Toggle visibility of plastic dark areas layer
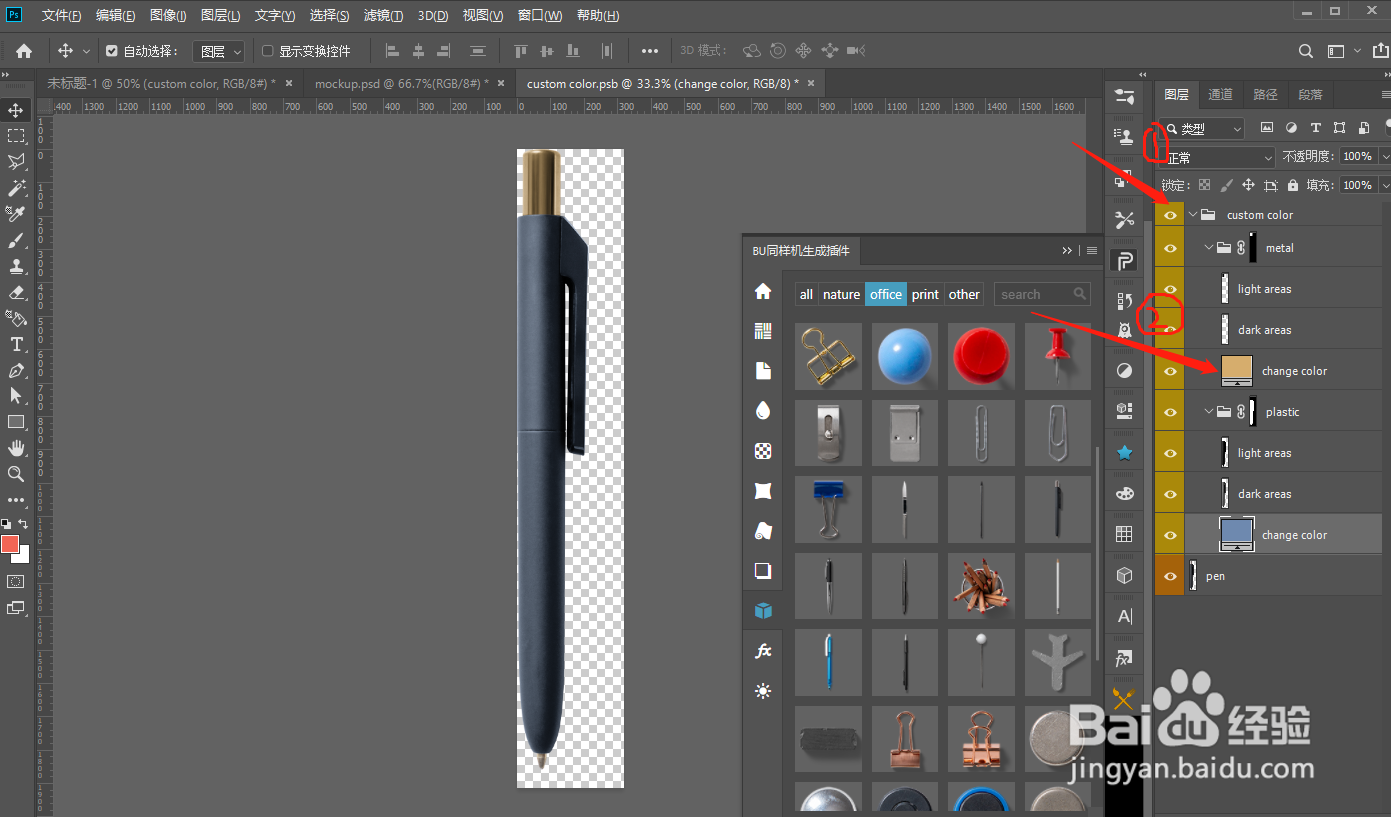Image resolution: width=1391 pixels, height=817 pixels. 1169,494
